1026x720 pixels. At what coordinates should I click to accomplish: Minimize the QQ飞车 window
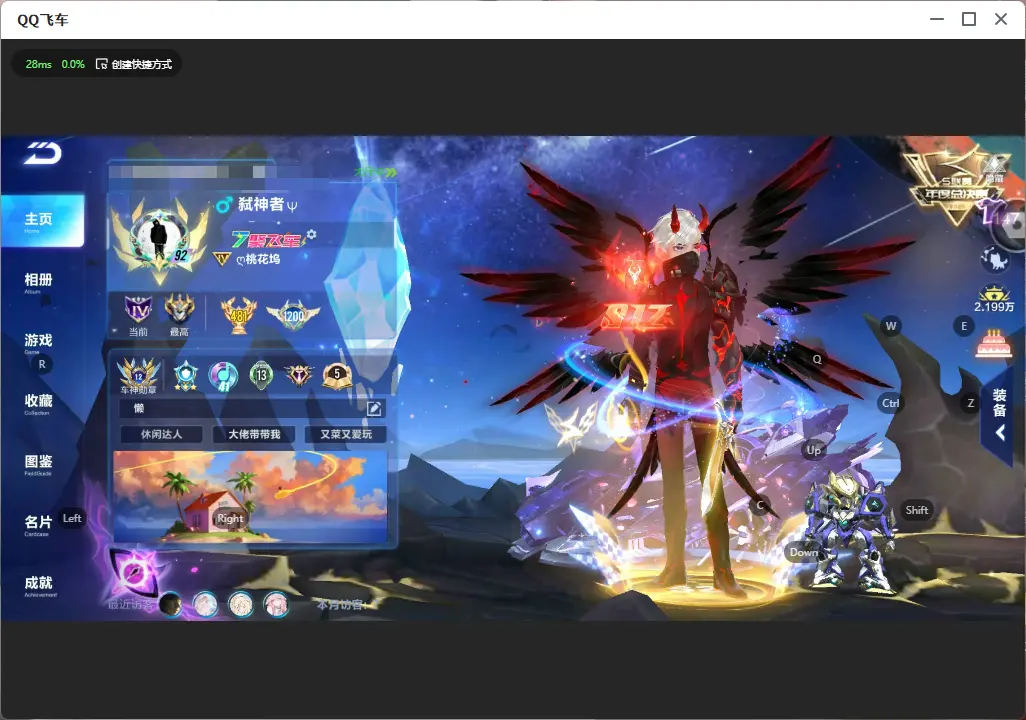[937, 20]
